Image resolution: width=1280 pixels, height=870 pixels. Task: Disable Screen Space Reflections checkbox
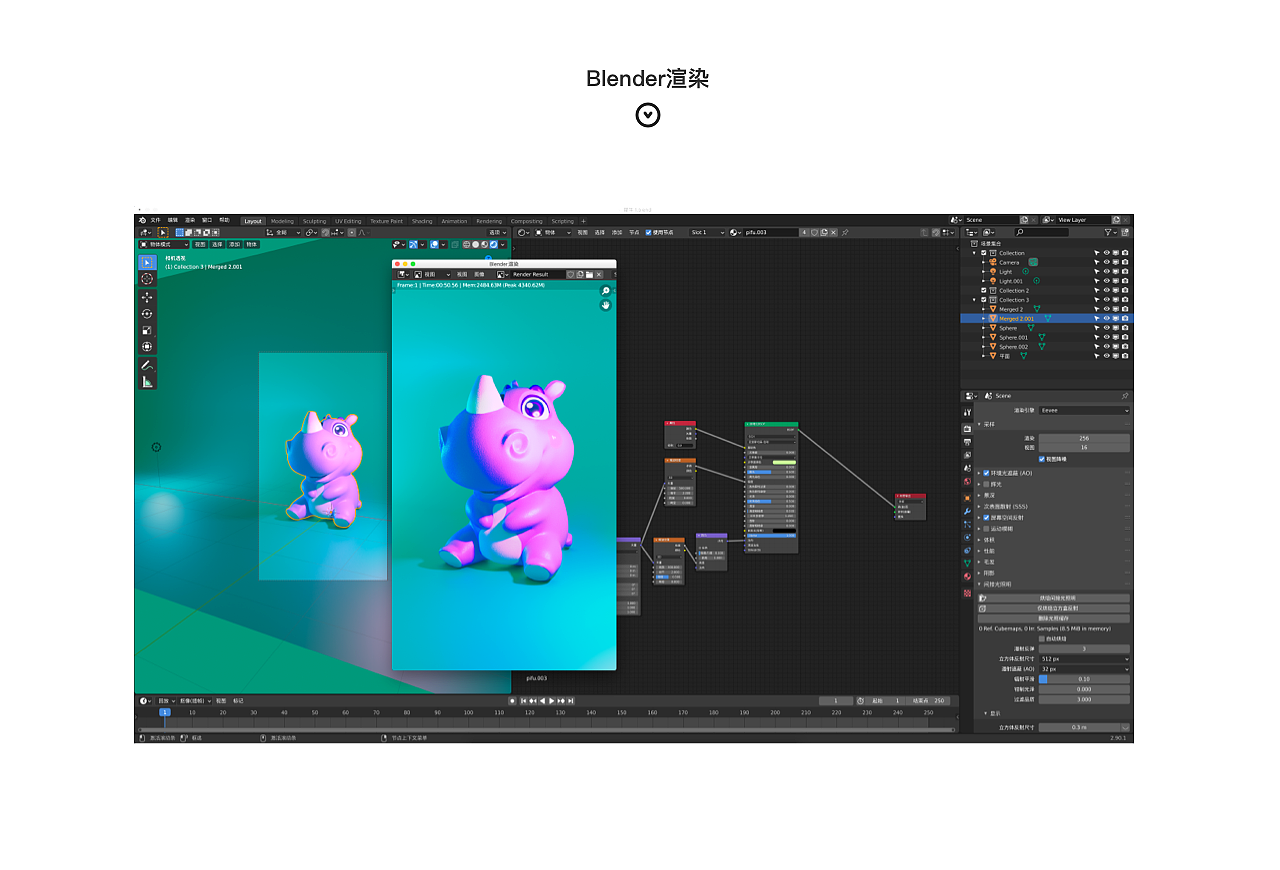(986, 517)
